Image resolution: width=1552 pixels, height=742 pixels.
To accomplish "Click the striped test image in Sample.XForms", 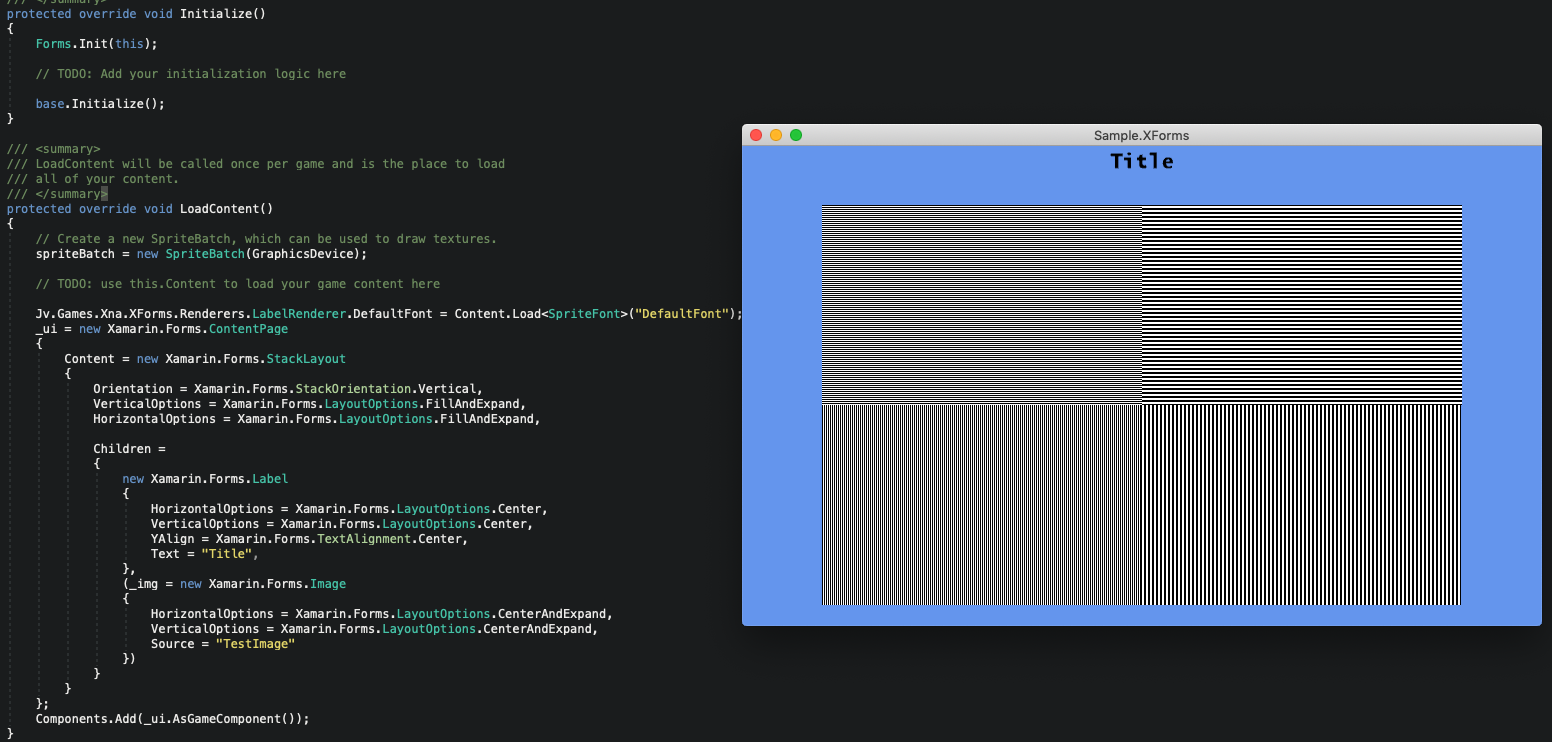I will tap(1142, 405).
